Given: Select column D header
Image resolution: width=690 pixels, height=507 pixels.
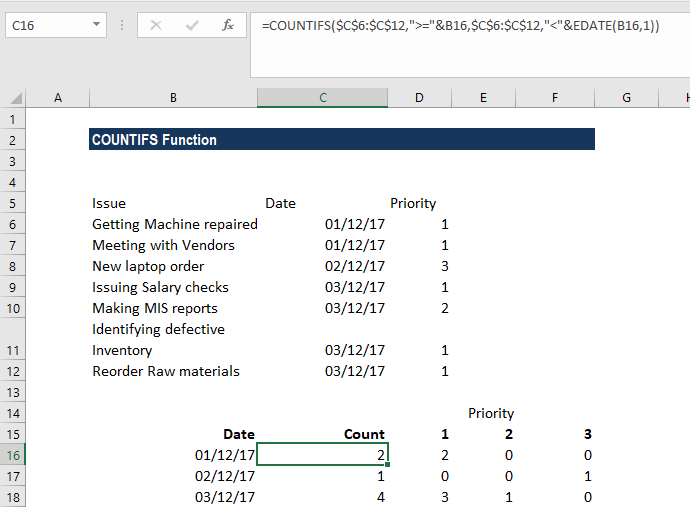Looking at the screenshot, I should 419,98.
